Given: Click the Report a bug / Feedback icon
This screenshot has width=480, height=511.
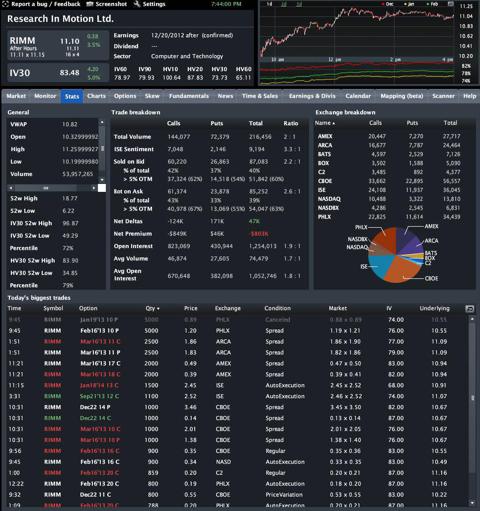Looking at the screenshot, I should click(x=5, y=4).
